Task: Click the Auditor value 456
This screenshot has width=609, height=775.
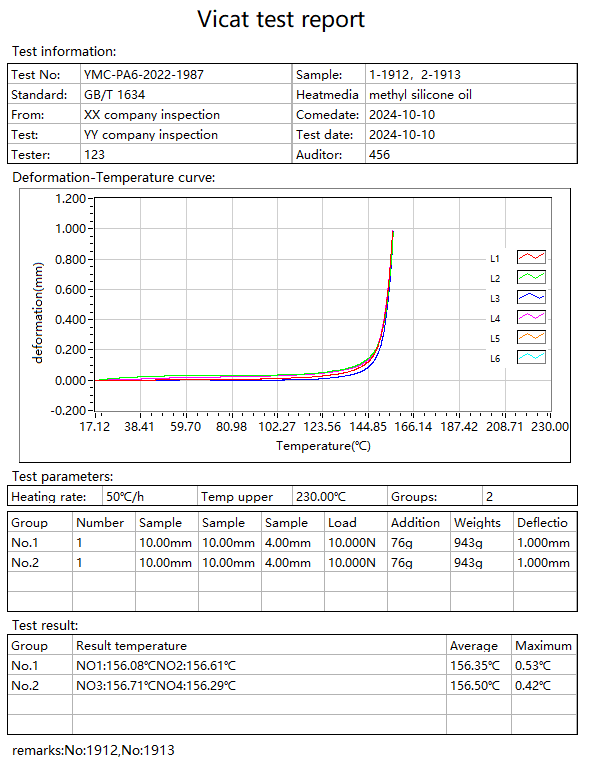Action: pos(380,155)
